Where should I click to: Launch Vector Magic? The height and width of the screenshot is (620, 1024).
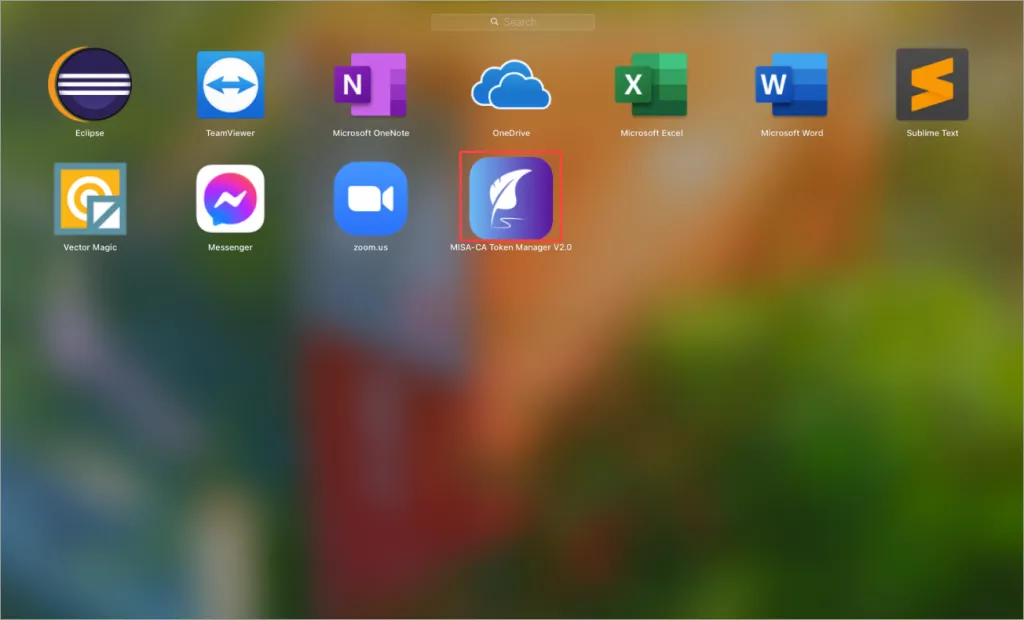coord(90,198)
